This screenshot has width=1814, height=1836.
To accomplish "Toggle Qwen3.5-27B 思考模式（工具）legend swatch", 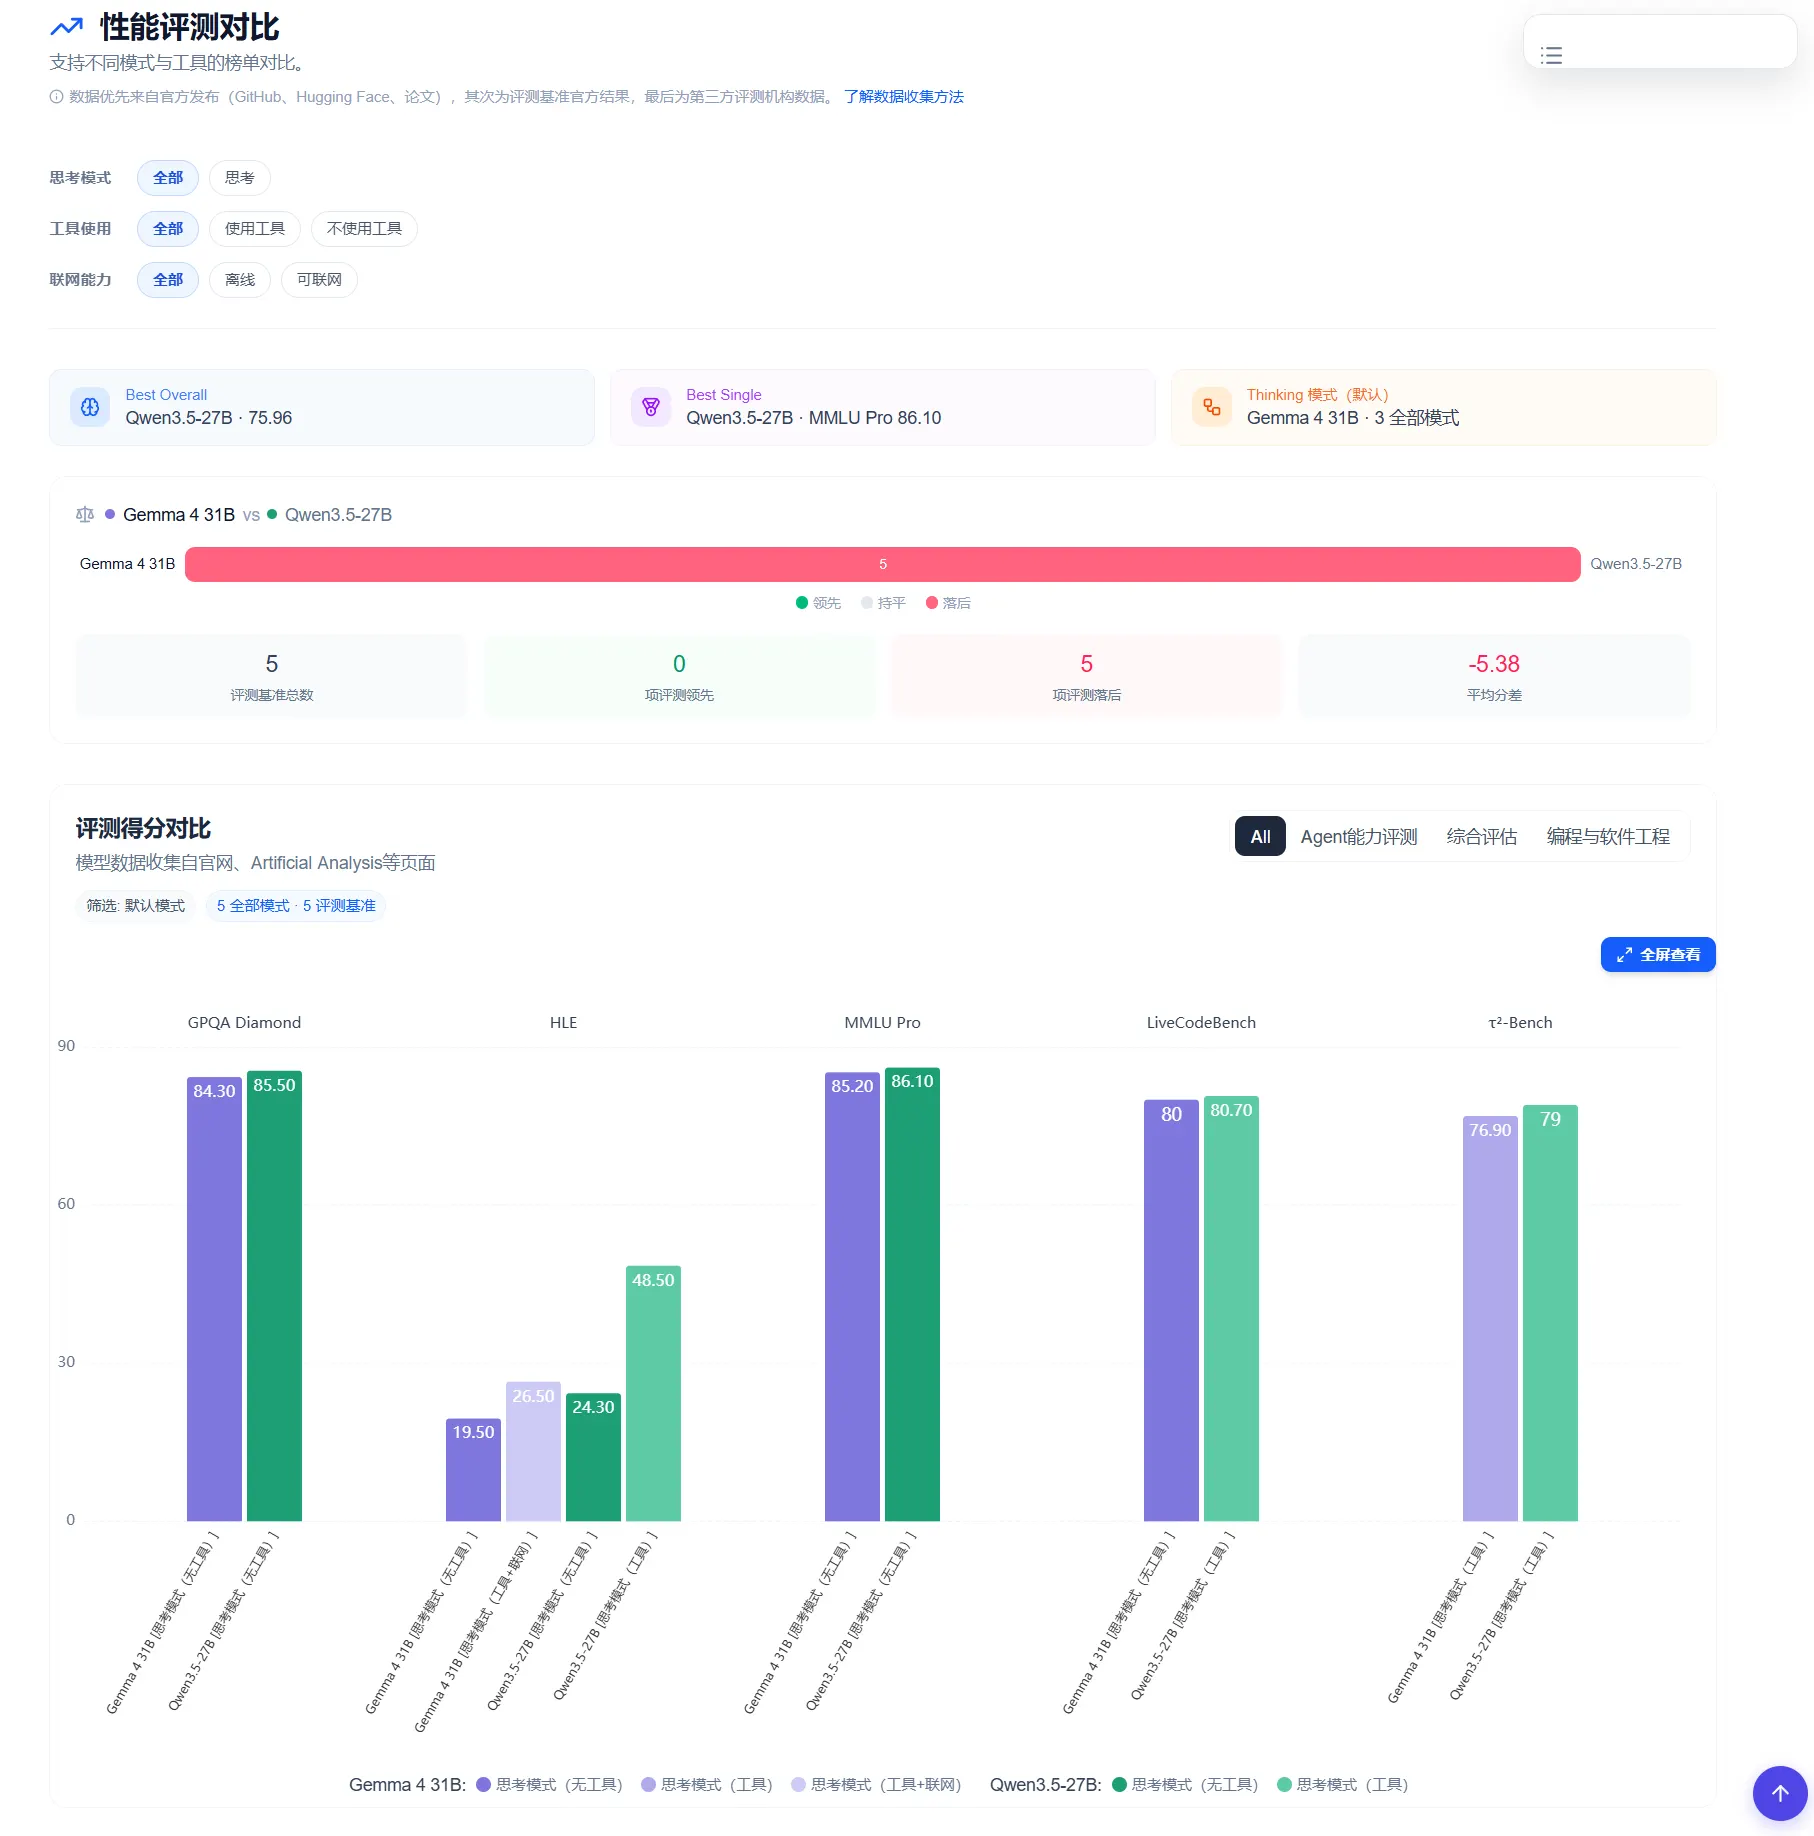I will point(1284,1785).
